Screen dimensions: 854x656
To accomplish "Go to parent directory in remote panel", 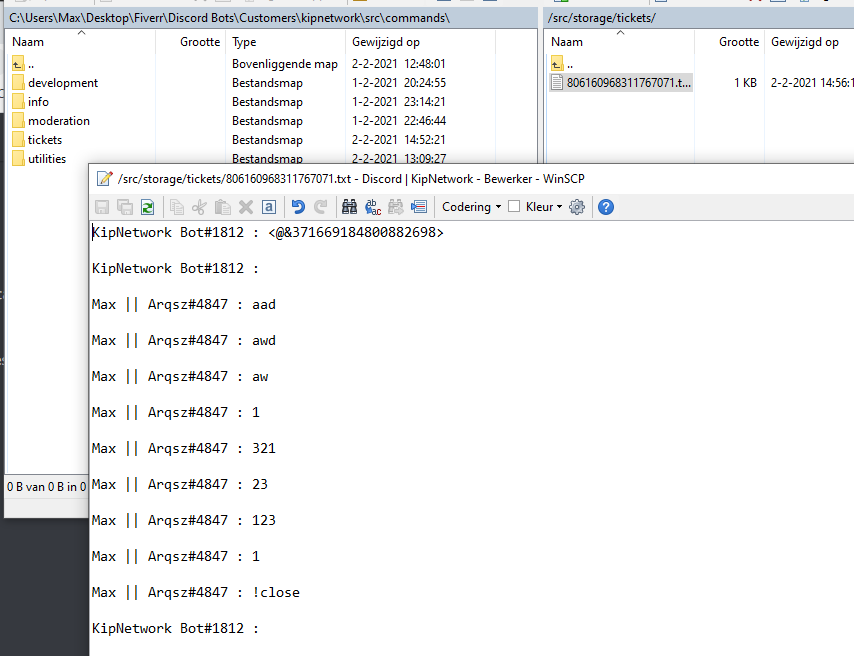I will 568,64.
